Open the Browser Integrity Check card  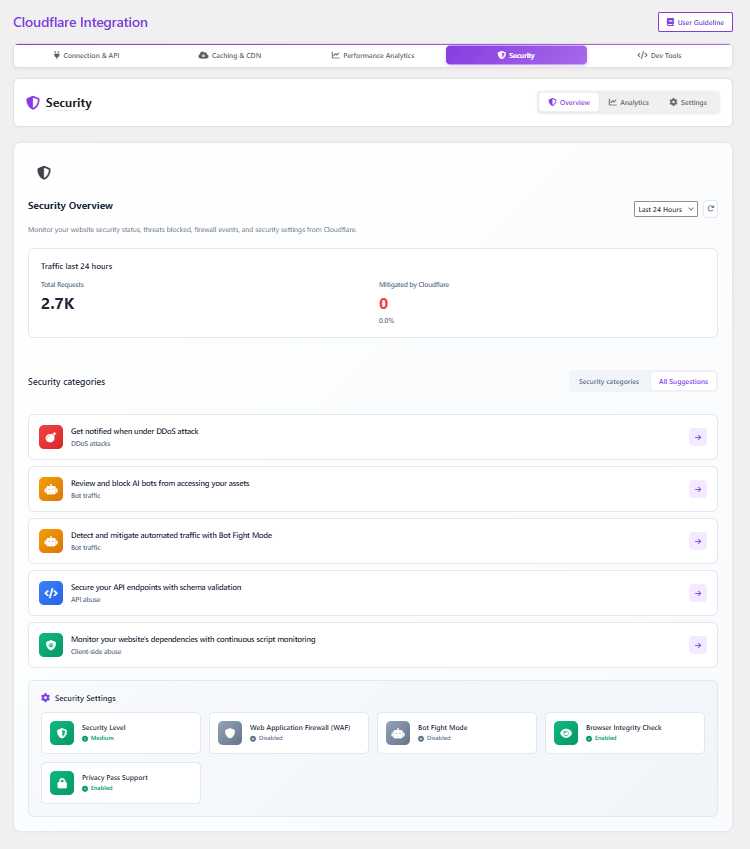point(624,733)
